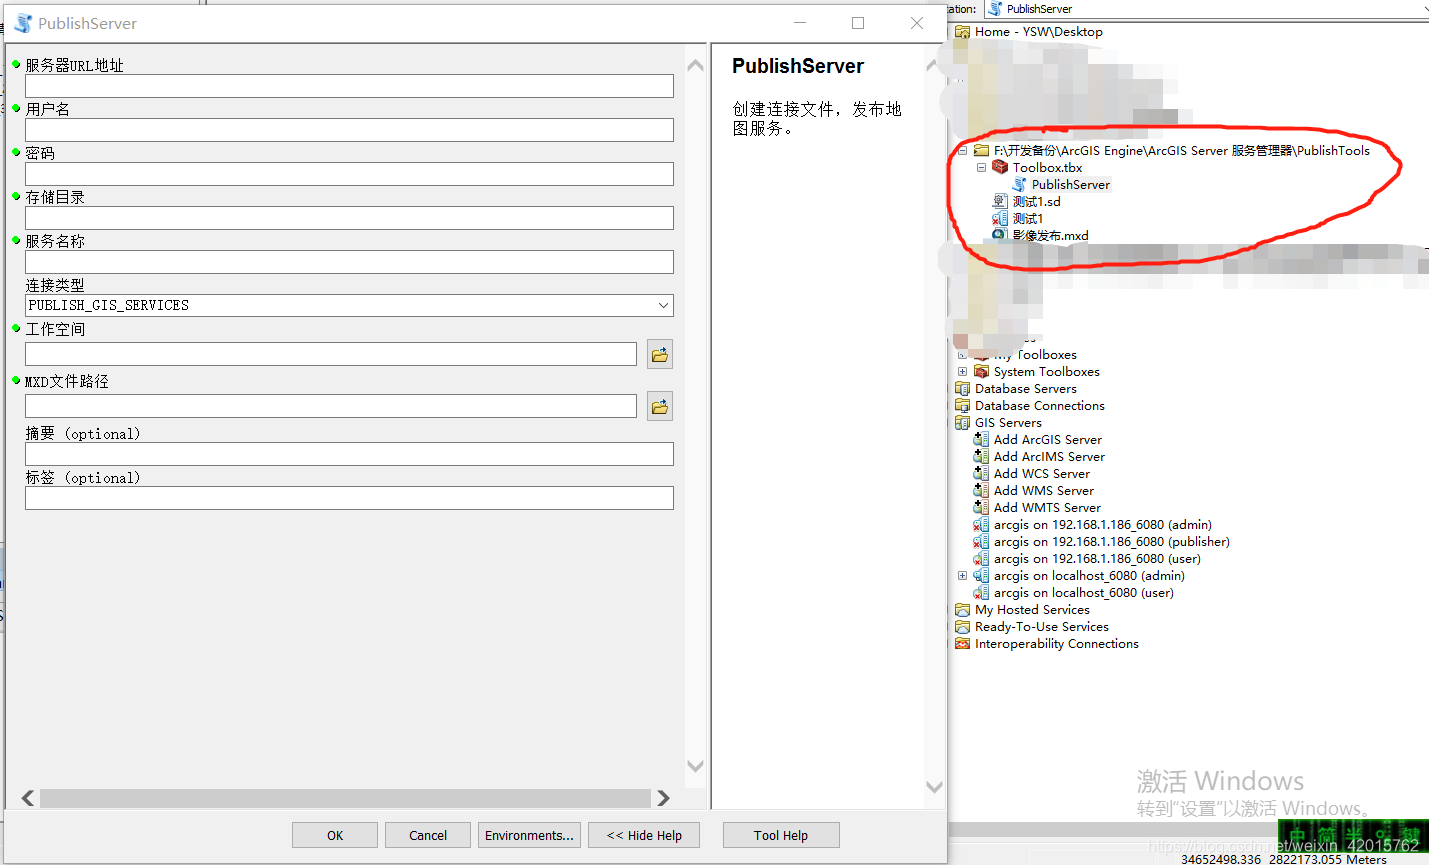
Task: Click the 影像发布.mxd map document icon
Action: (1000, 235)
